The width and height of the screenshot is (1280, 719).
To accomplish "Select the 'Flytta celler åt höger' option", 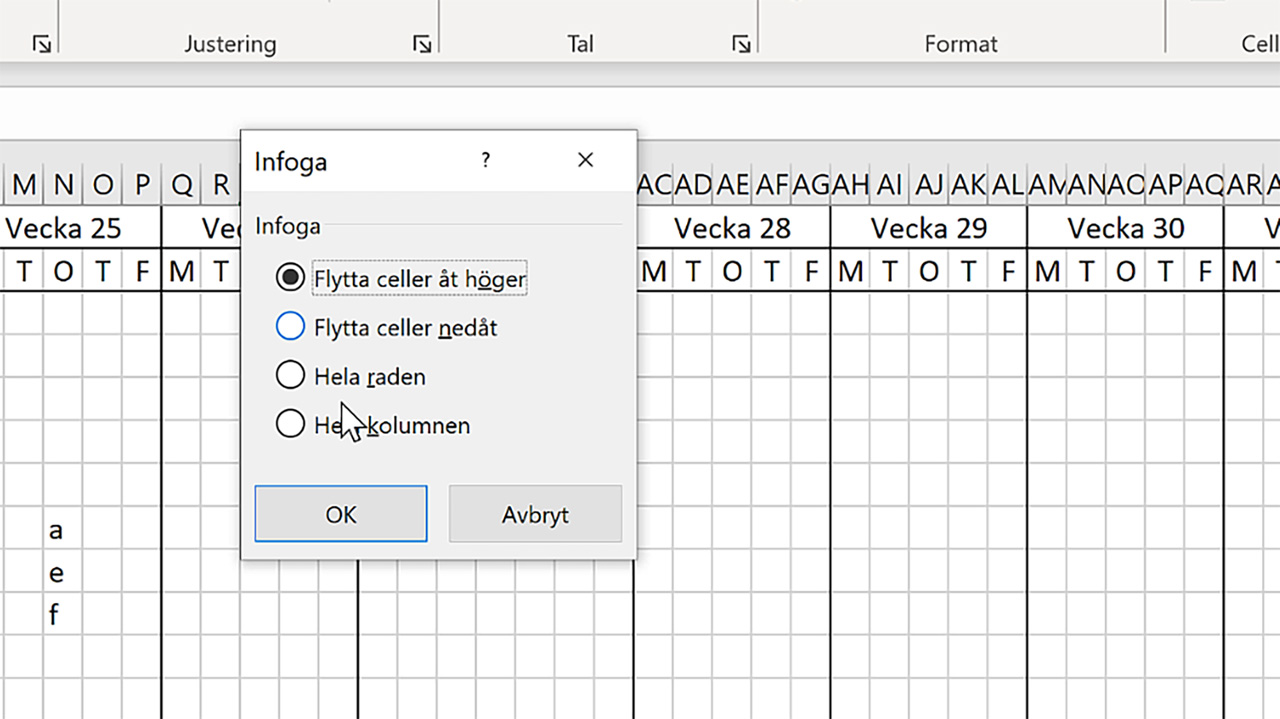I will [290, 277].
